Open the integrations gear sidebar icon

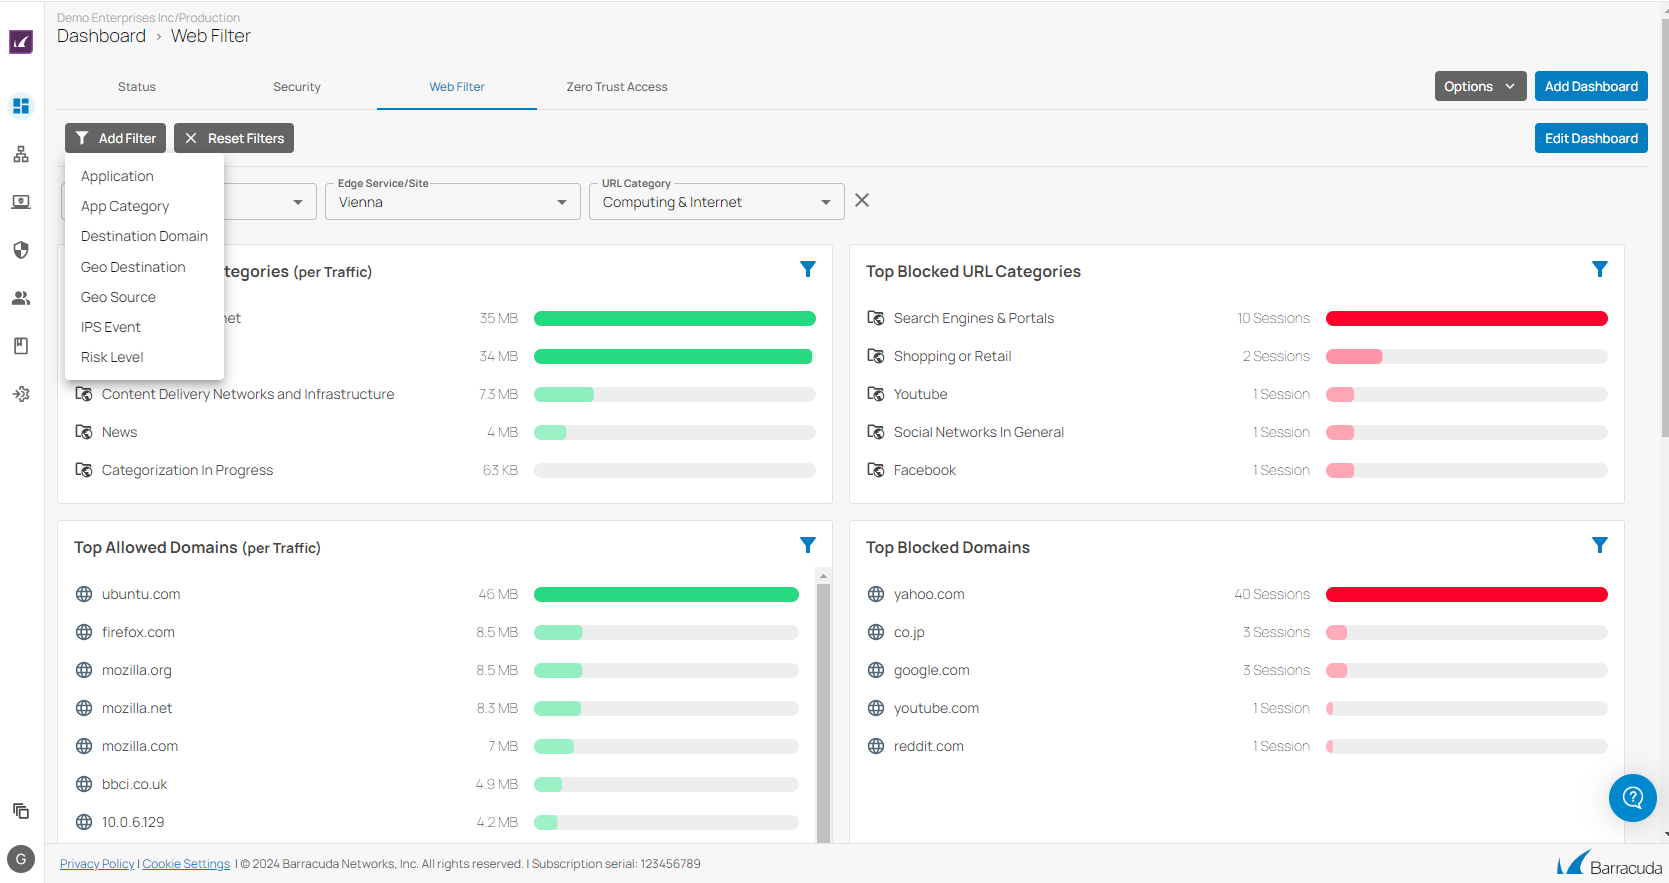21,394
